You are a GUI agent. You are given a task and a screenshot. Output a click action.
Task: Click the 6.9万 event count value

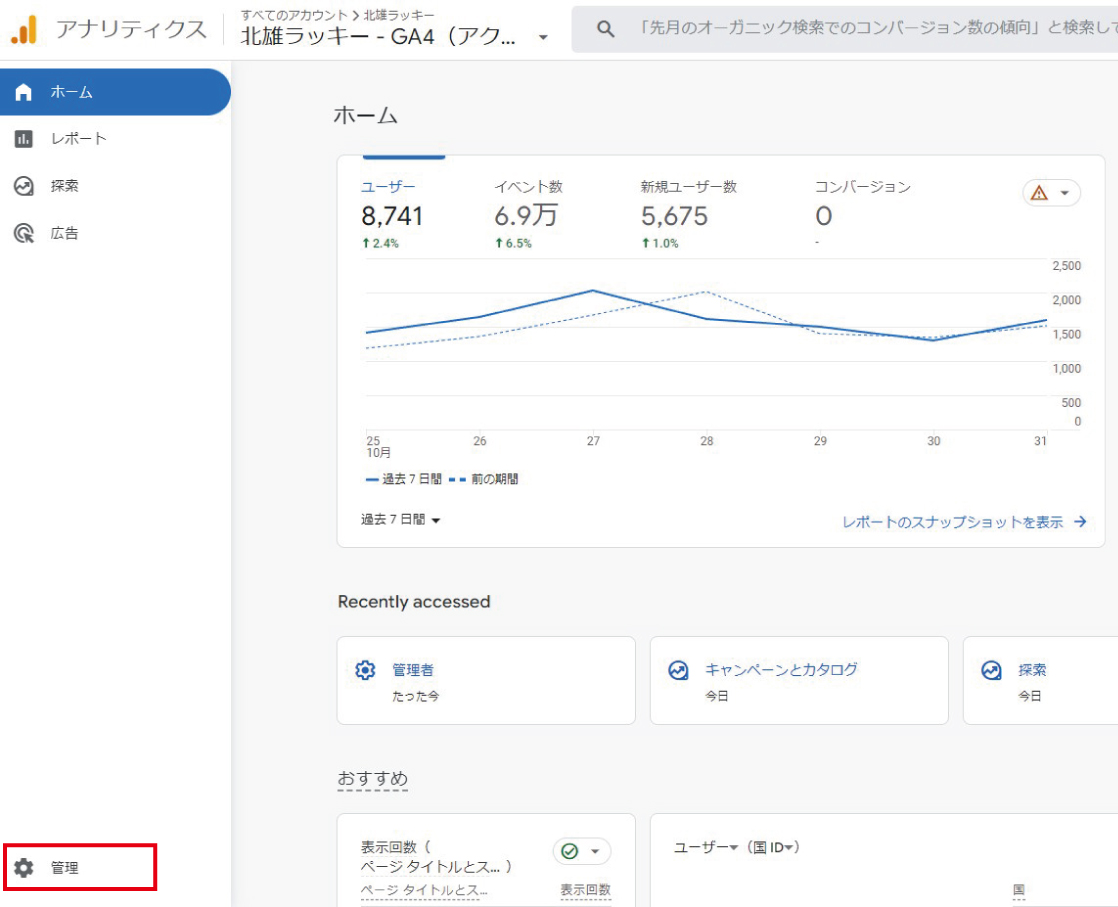[x=526, y=216]
